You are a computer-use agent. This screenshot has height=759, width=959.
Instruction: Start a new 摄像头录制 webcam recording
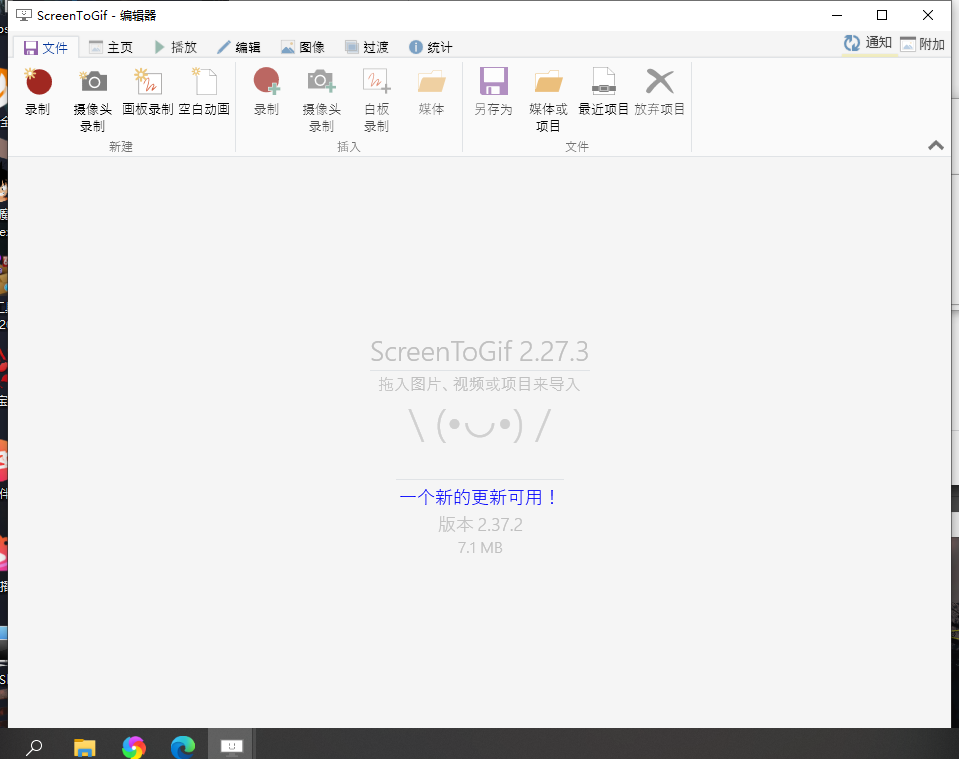[x=93, y=82]
